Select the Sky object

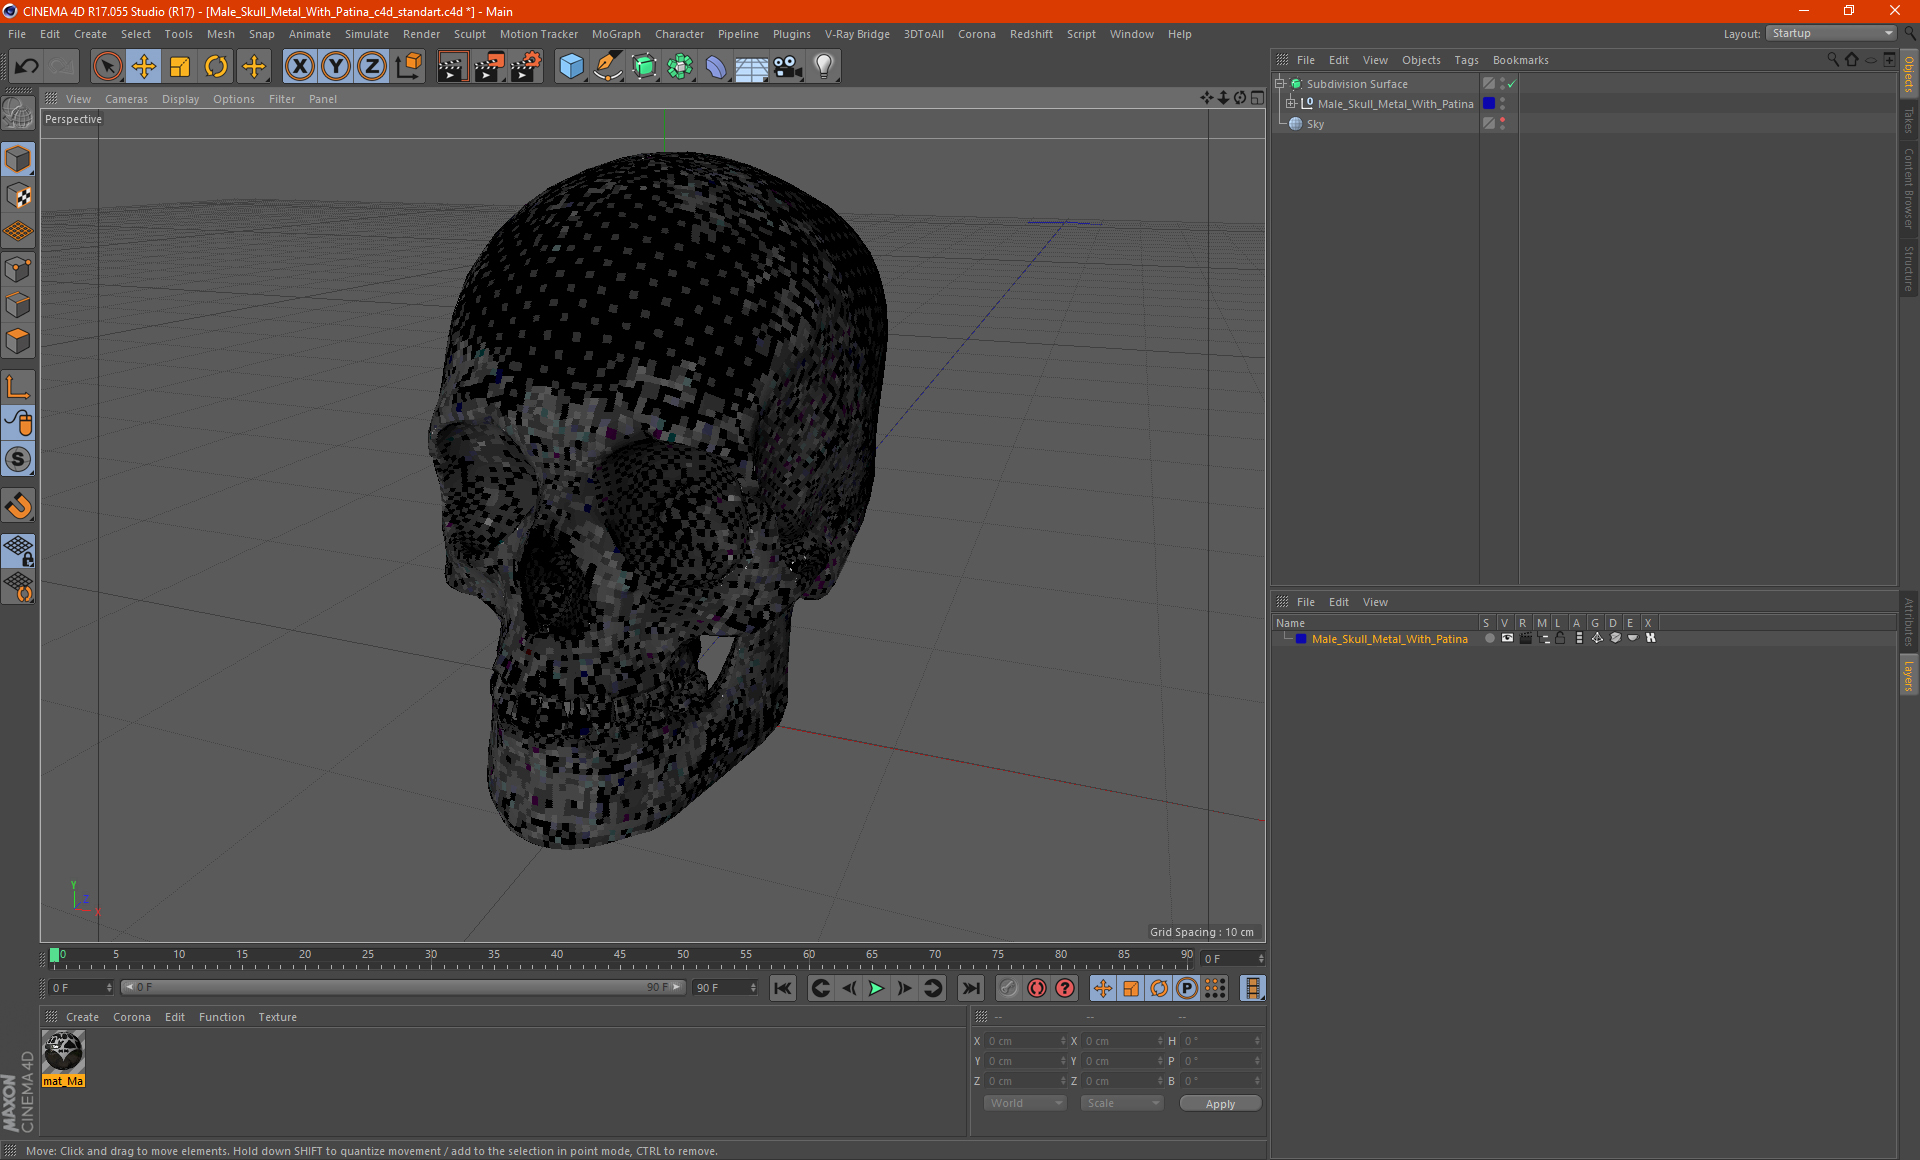[1315, 124]
